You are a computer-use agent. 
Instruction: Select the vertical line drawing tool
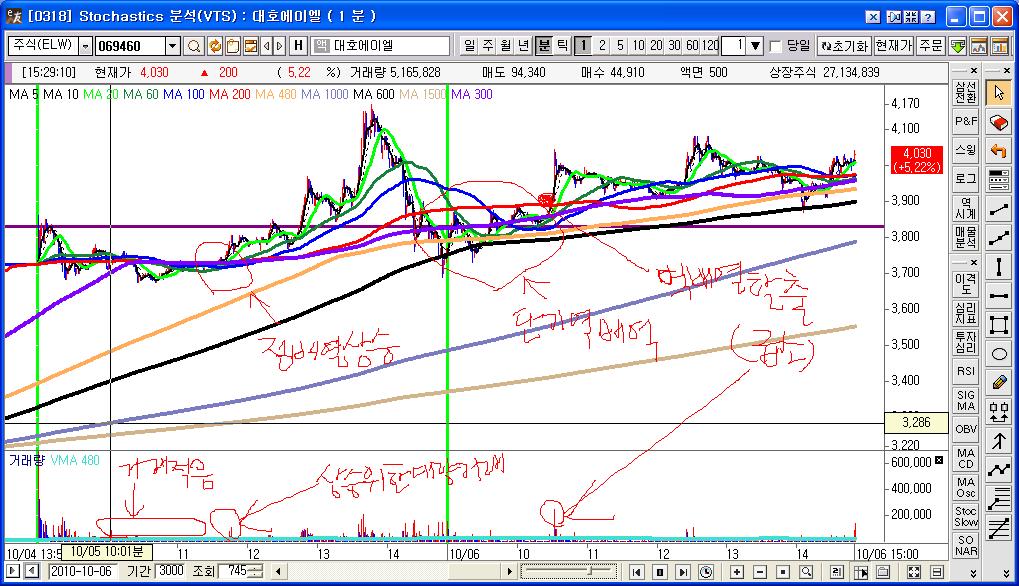(x=998, y=266)
